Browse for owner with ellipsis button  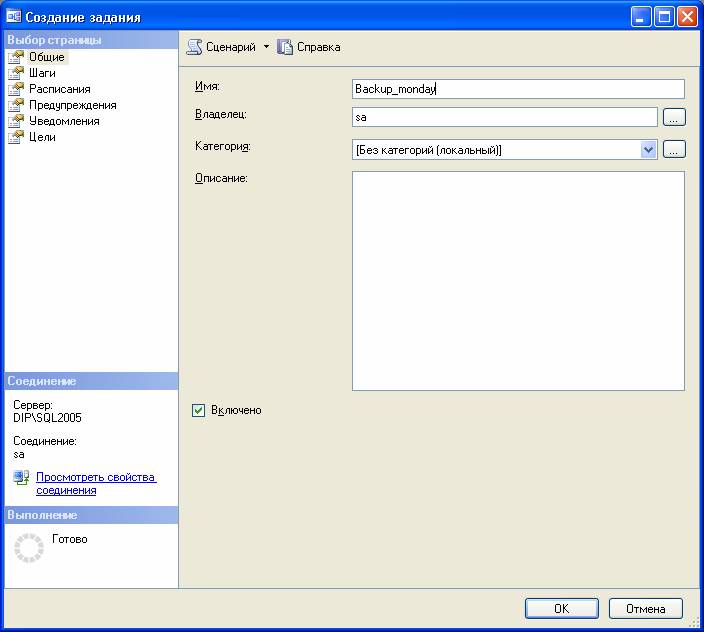tap(674, 117)
